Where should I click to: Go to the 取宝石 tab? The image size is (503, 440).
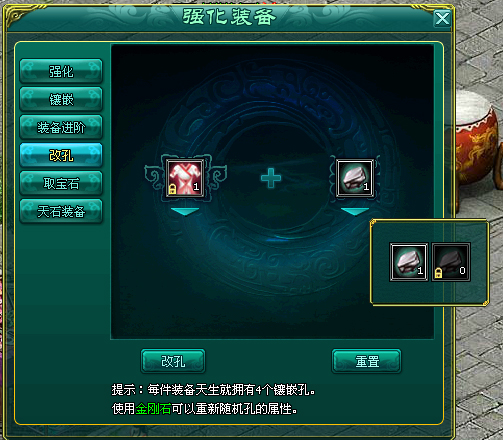click(x=61, y=183)
